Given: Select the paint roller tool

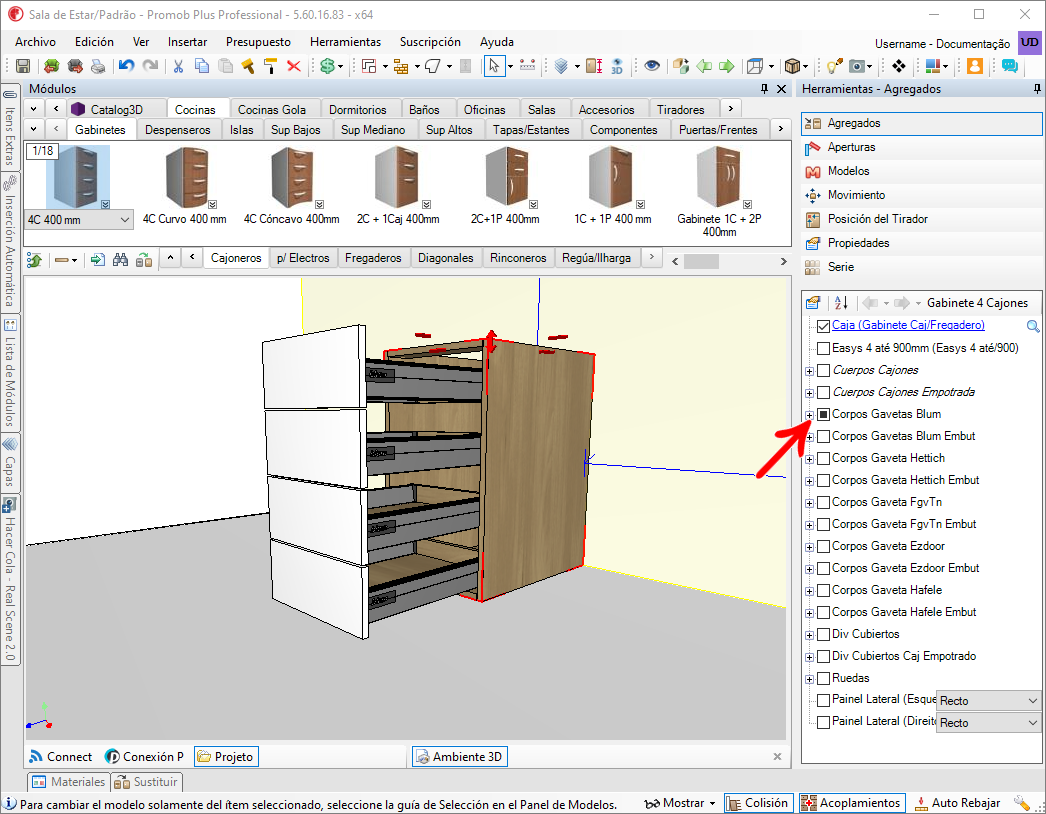Looking at the screenshot, I should click(270, 66).
